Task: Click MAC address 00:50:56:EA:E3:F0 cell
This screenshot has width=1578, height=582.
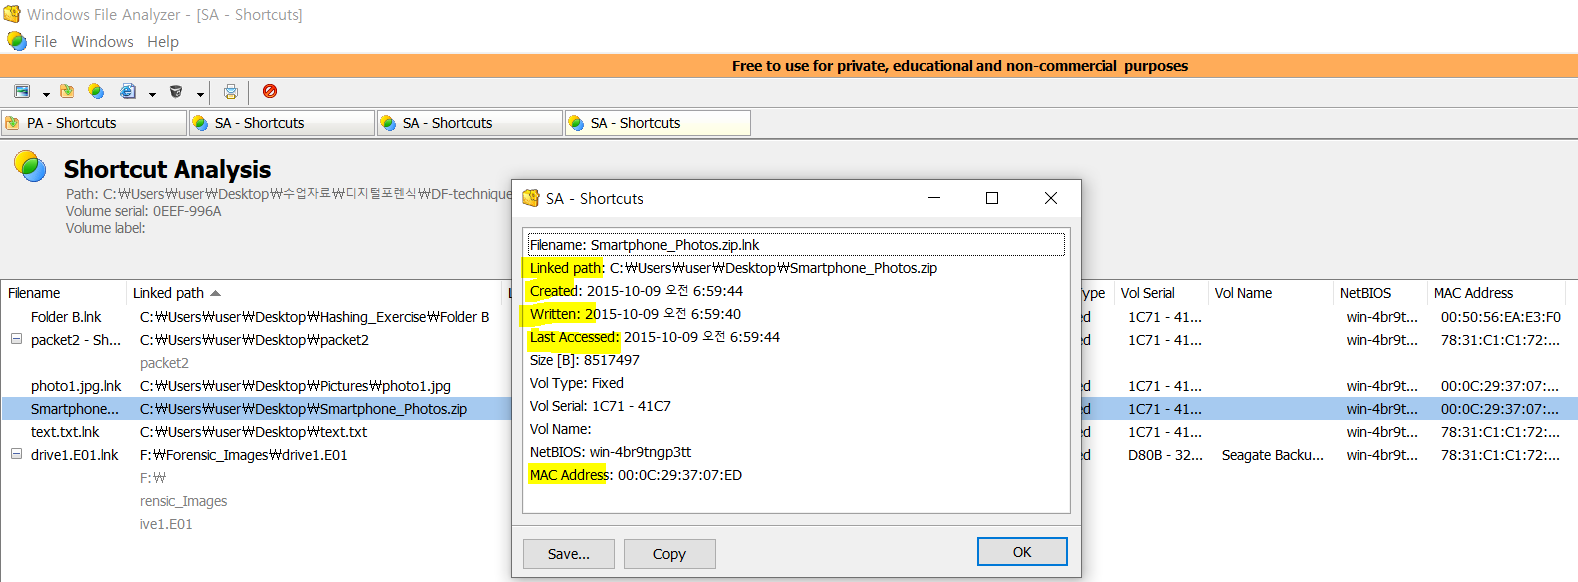Action: (1500, 317)
